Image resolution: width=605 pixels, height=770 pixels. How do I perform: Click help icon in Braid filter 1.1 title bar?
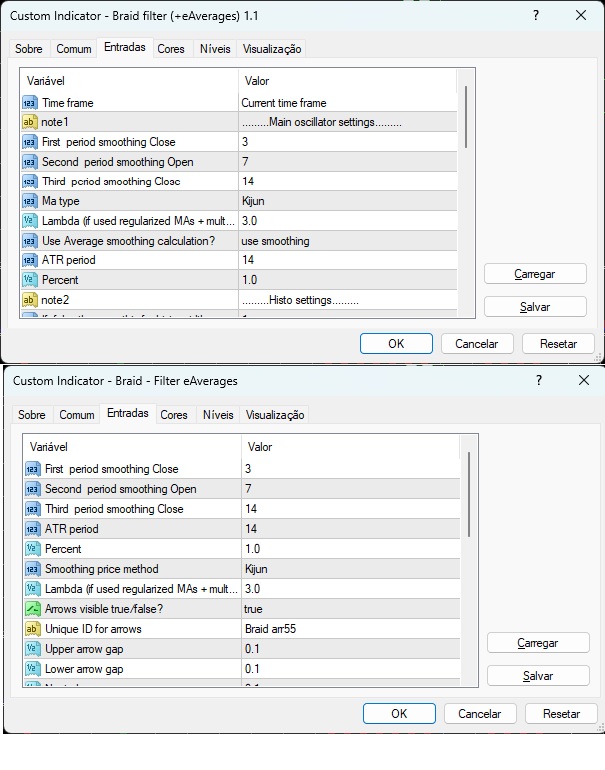tap(538, 16)
